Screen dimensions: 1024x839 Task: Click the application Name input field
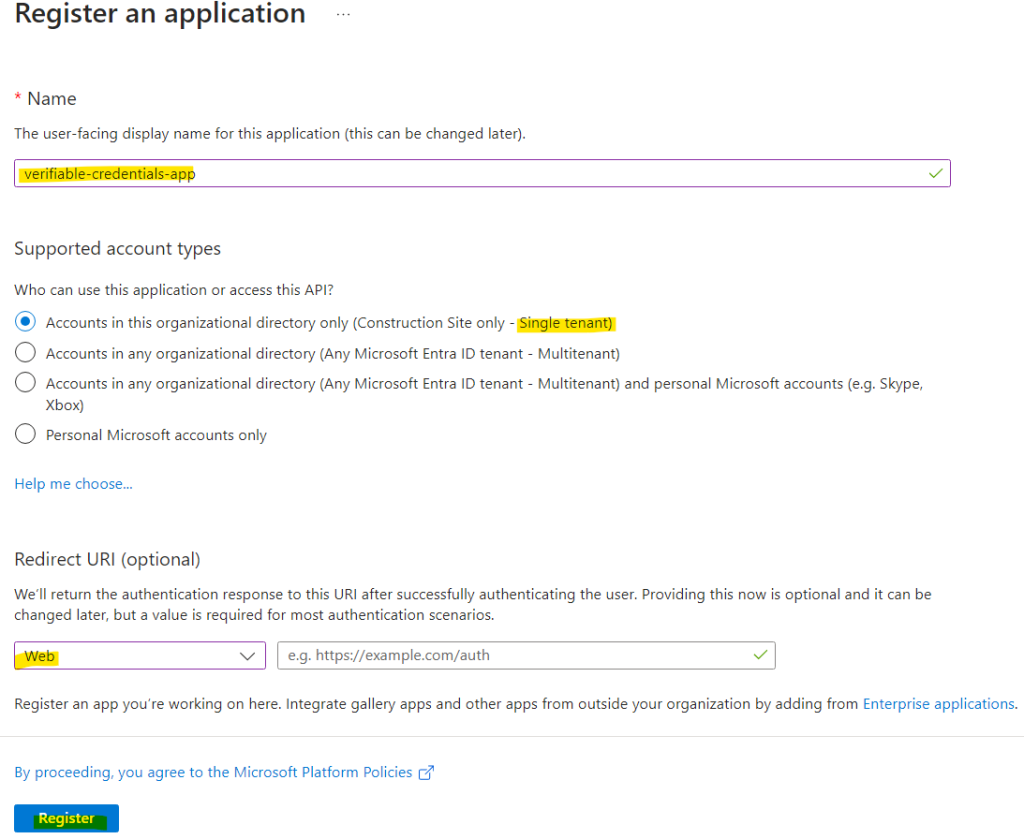[482, 174]
